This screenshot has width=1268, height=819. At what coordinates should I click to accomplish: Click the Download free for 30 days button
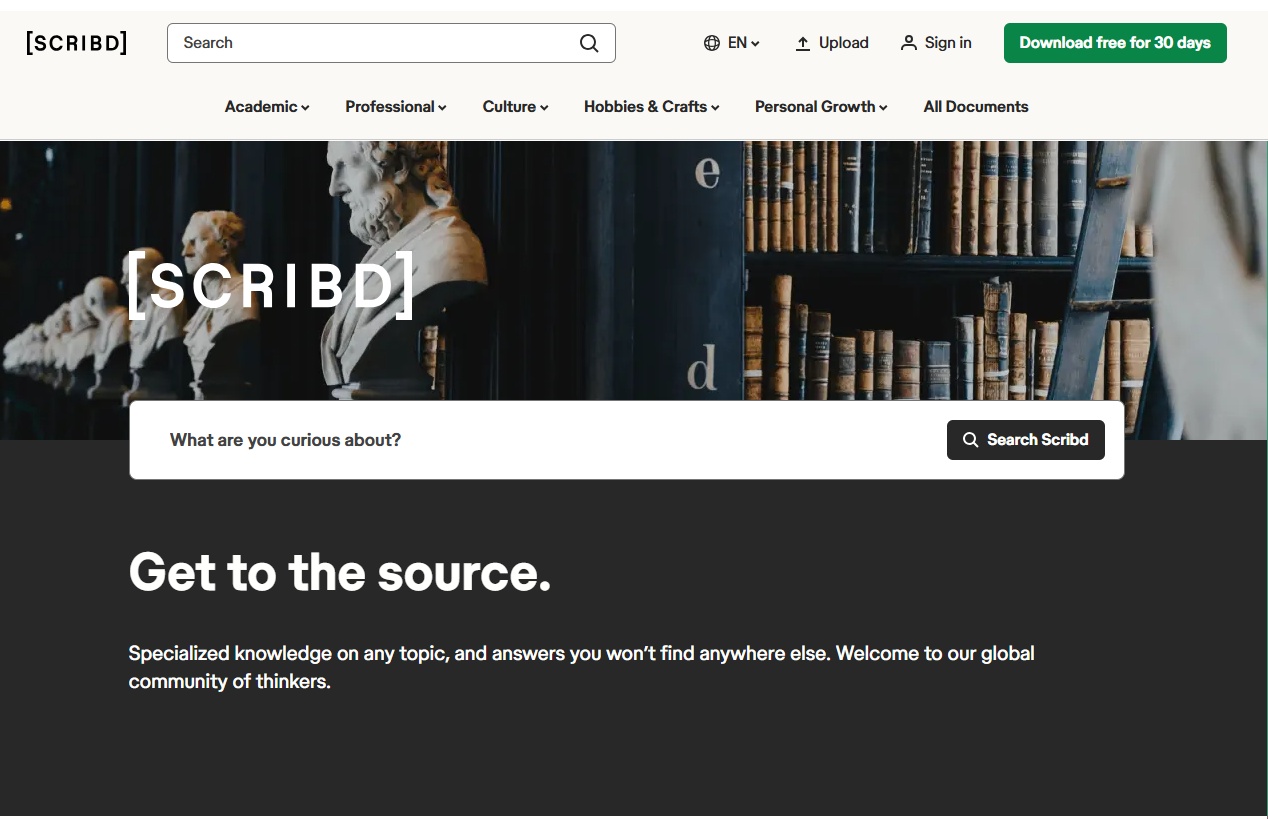[x=1115, y=42]
